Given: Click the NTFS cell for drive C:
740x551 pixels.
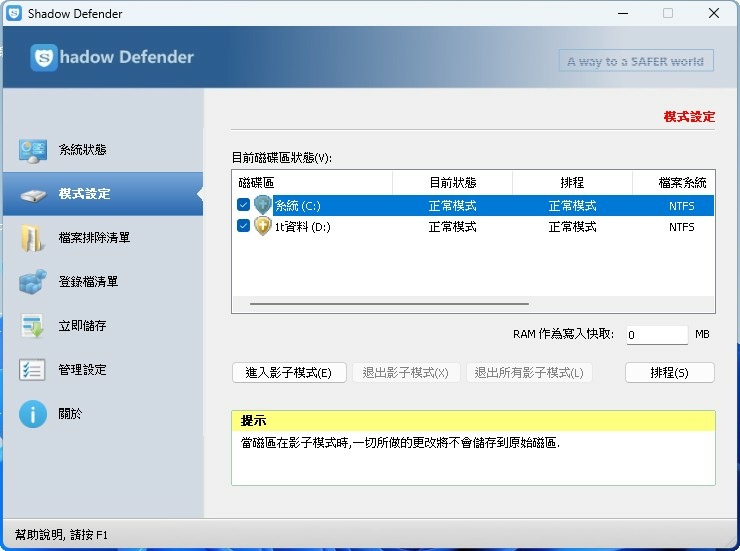Looking at the screenshot, I should pos(681,206).
